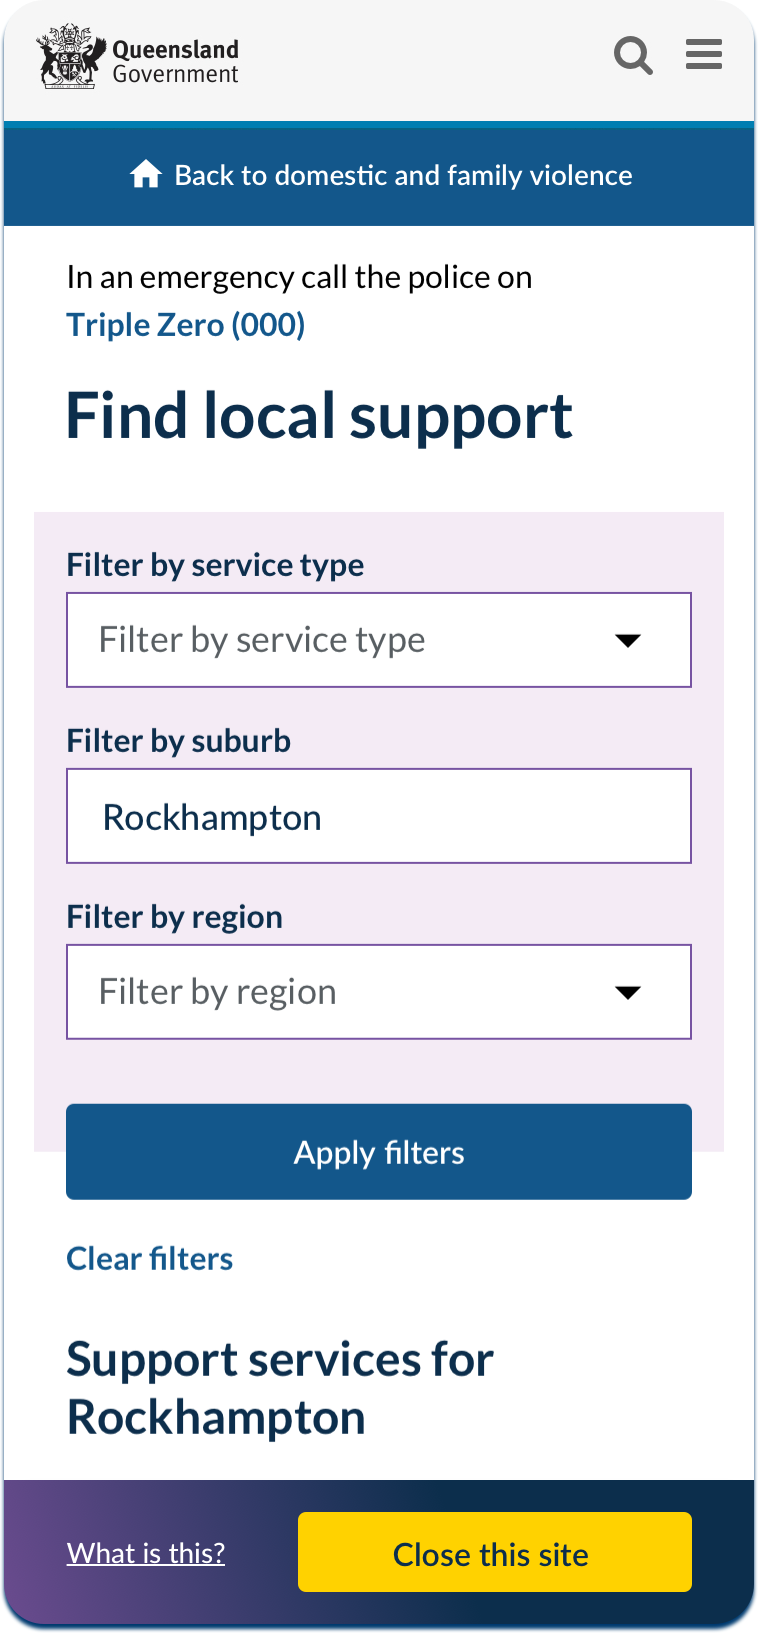Call Triple Zero (000) link
Image resolution: width=758 pixels, height=1633 pixels.
coord(186,325)
